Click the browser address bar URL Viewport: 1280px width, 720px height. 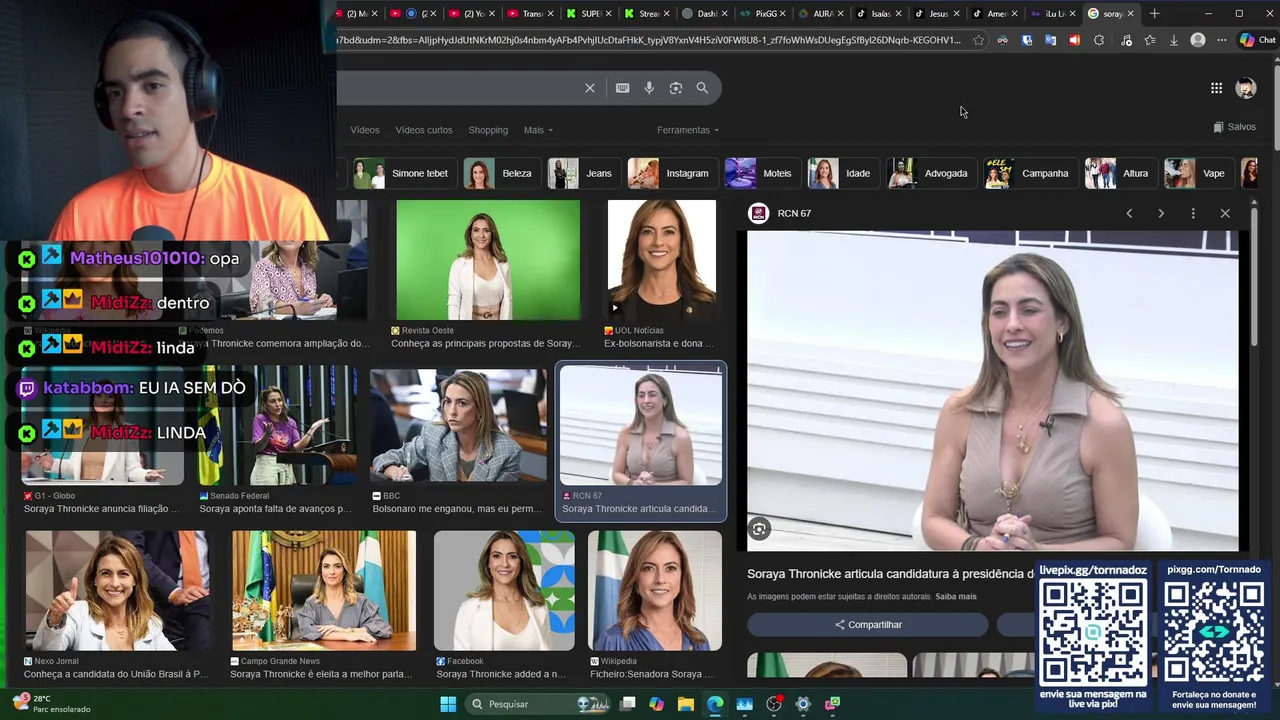pos(649,40)
